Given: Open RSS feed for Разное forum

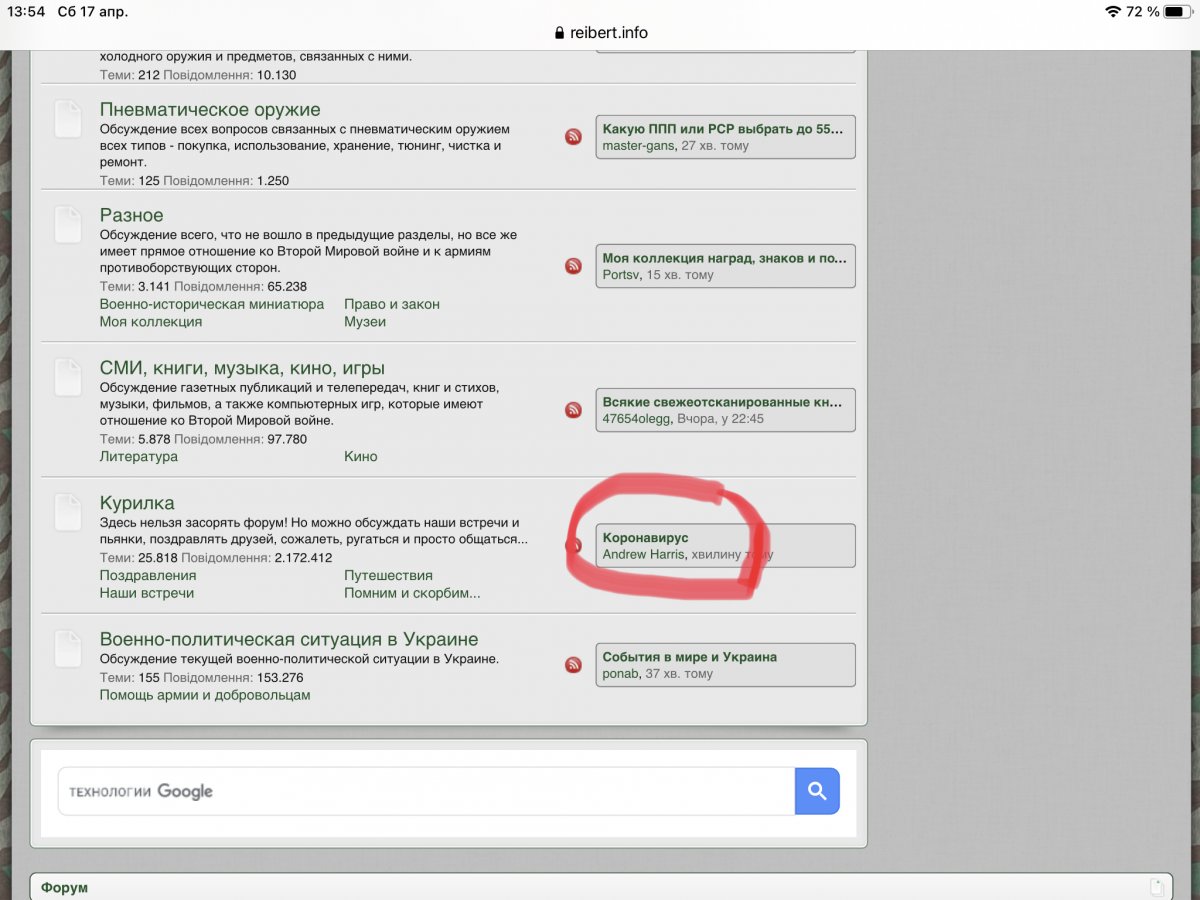Looking at the screenshot, I should pos(573,266).
